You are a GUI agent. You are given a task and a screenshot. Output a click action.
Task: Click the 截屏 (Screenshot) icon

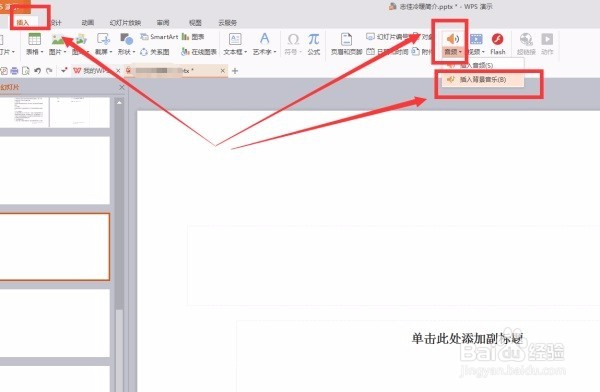tap(103, 39)
